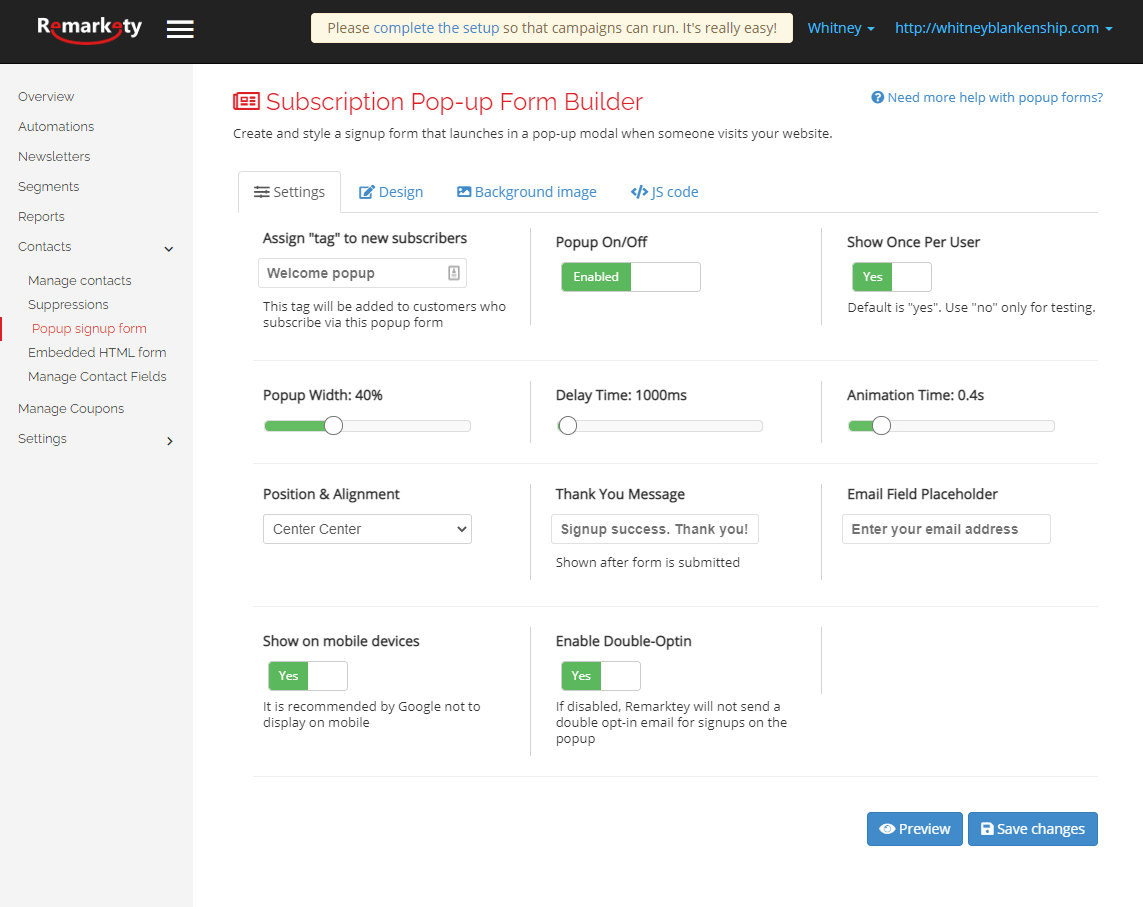Screen dimensions: 1143x907
Task: Open the hamburger menu icon
Action: (179, 29)
